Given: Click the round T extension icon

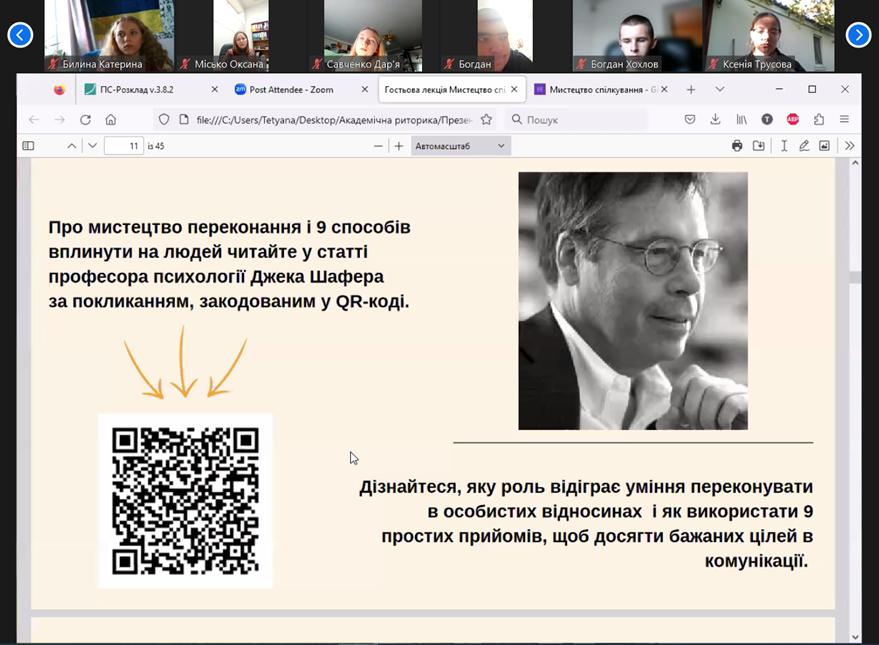Looking at the screenshot, I should (767, 119).
